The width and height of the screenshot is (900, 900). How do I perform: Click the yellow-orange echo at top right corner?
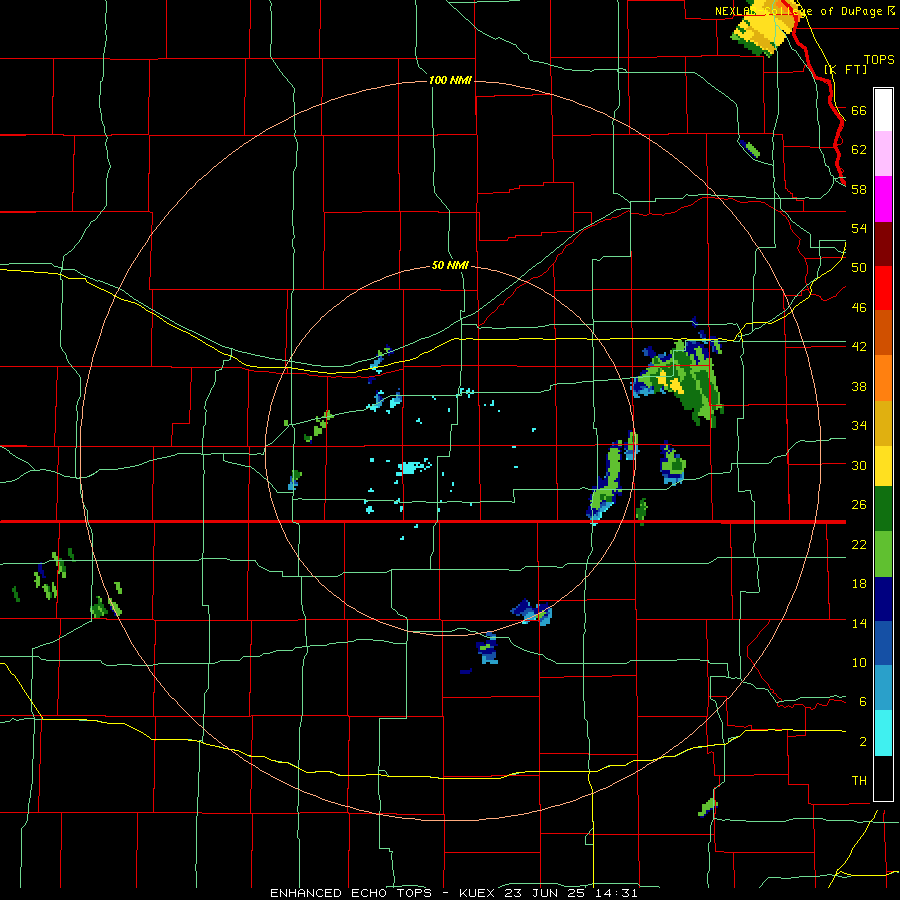click(x=765, y=26)
